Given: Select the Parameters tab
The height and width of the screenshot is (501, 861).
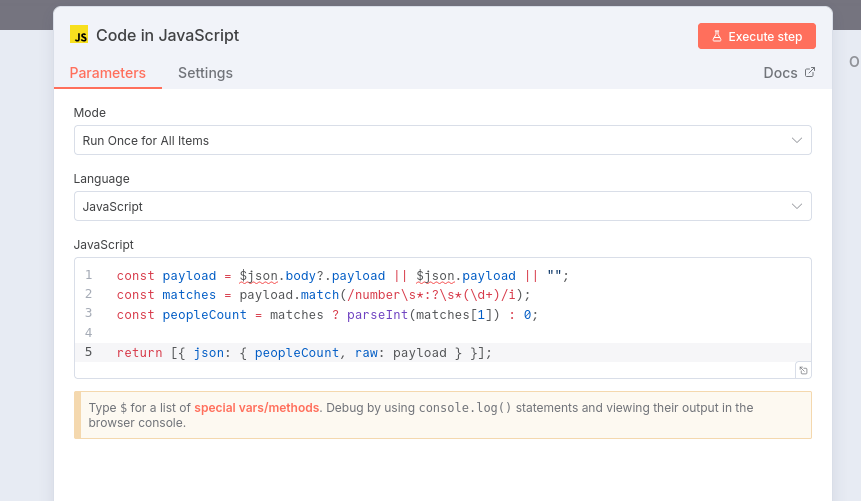Looking at the screenshot, I should tap(107, 73).
